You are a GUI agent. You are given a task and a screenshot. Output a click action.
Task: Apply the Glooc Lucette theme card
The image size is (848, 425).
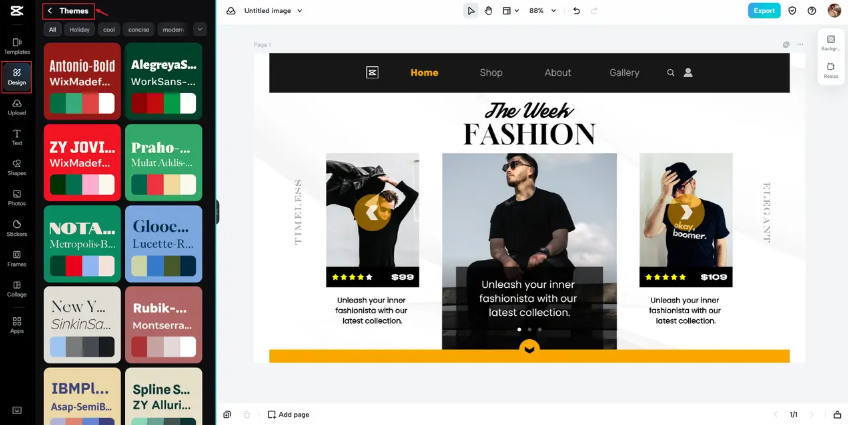coord(163,243)
